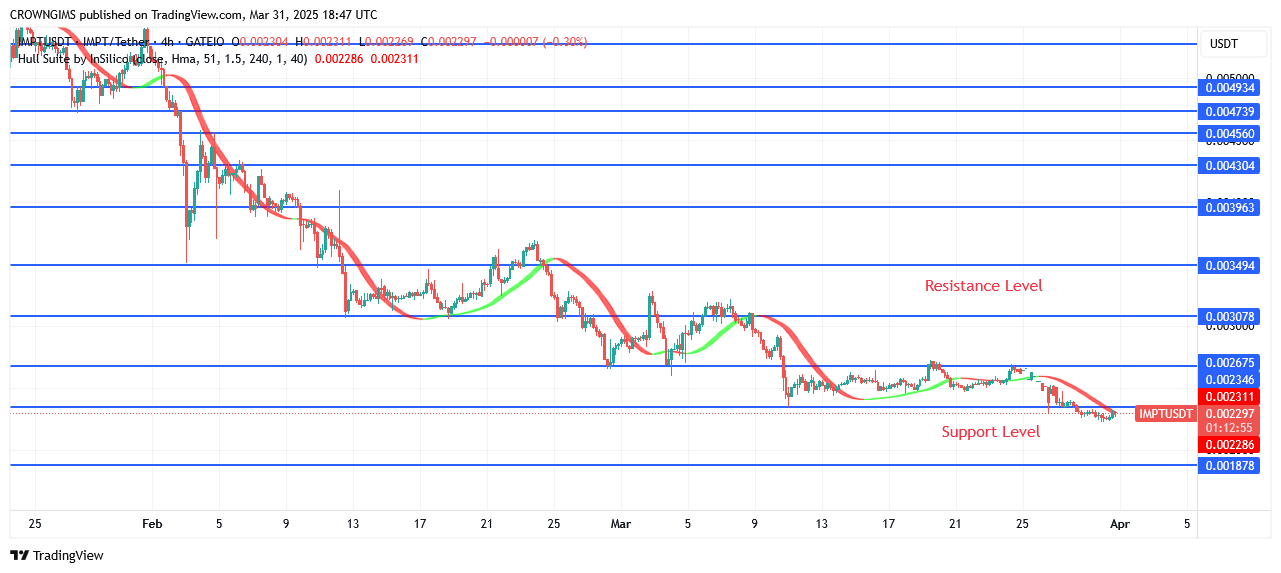Click the 0.003078 price level label
The width and height of the screenshot is (1281, 573).
(1230, 317)
